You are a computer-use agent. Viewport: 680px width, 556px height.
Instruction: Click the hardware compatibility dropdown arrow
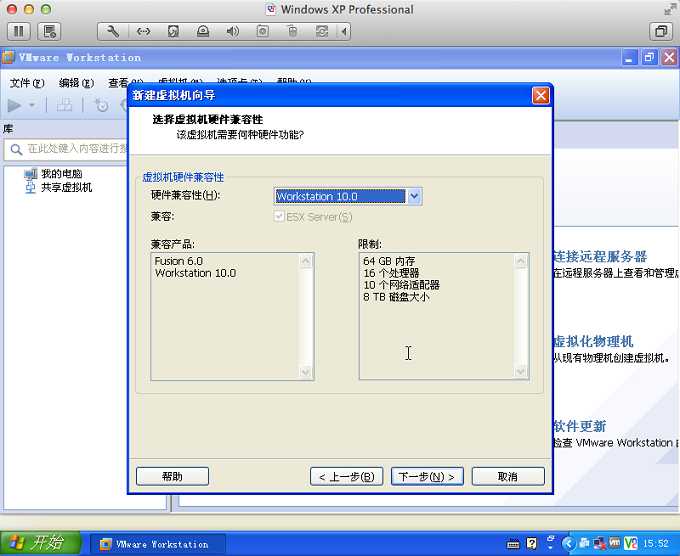pyautogui.click(x=414, y=196)
